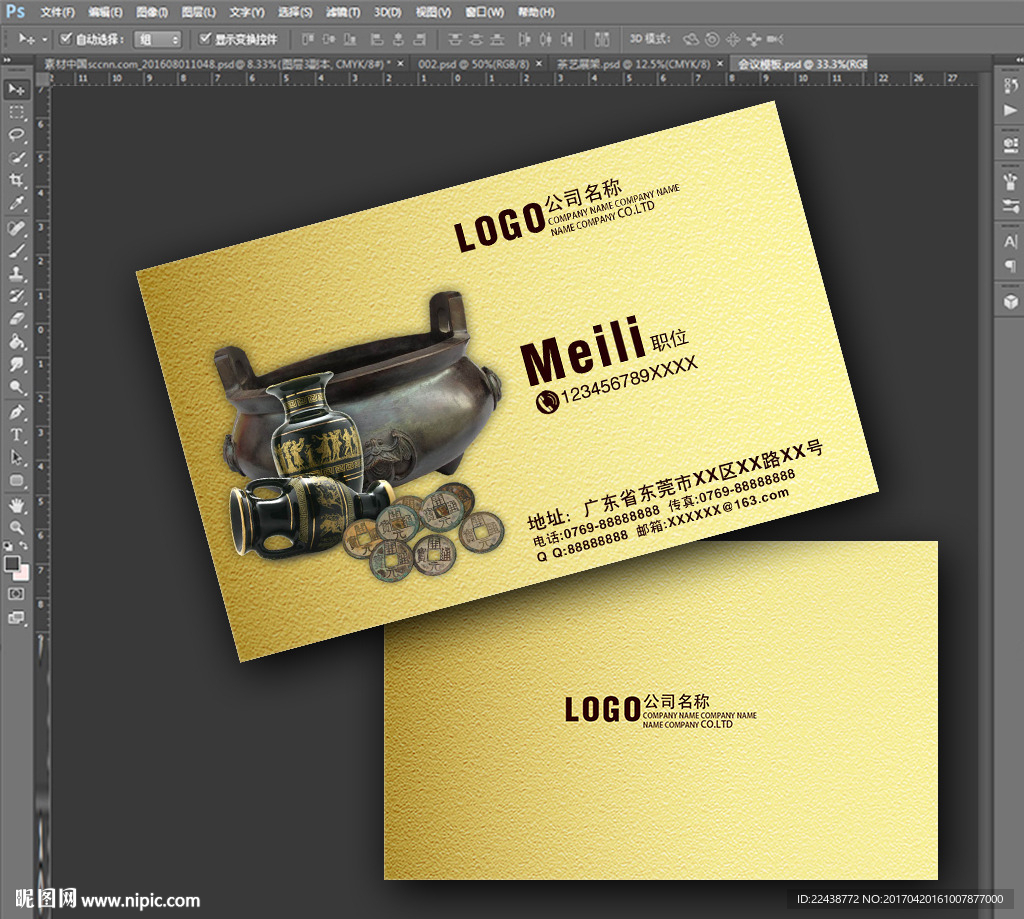Select the Hand tool
This screenshot has height=919, width=1024.
coord(16,506)
